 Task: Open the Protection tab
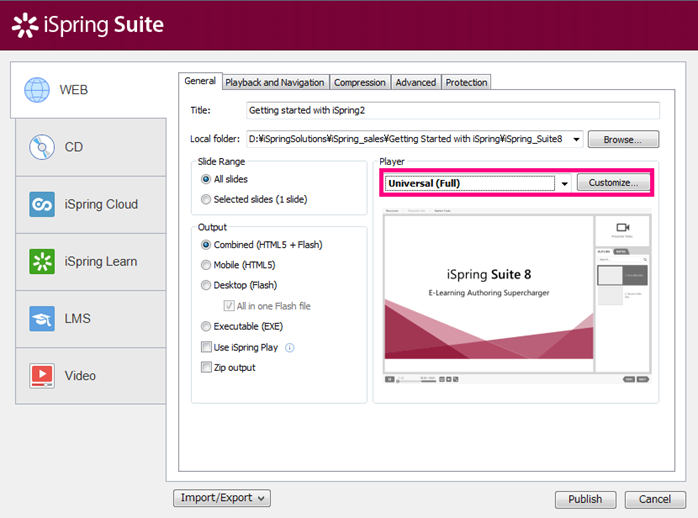coord(467,82)
